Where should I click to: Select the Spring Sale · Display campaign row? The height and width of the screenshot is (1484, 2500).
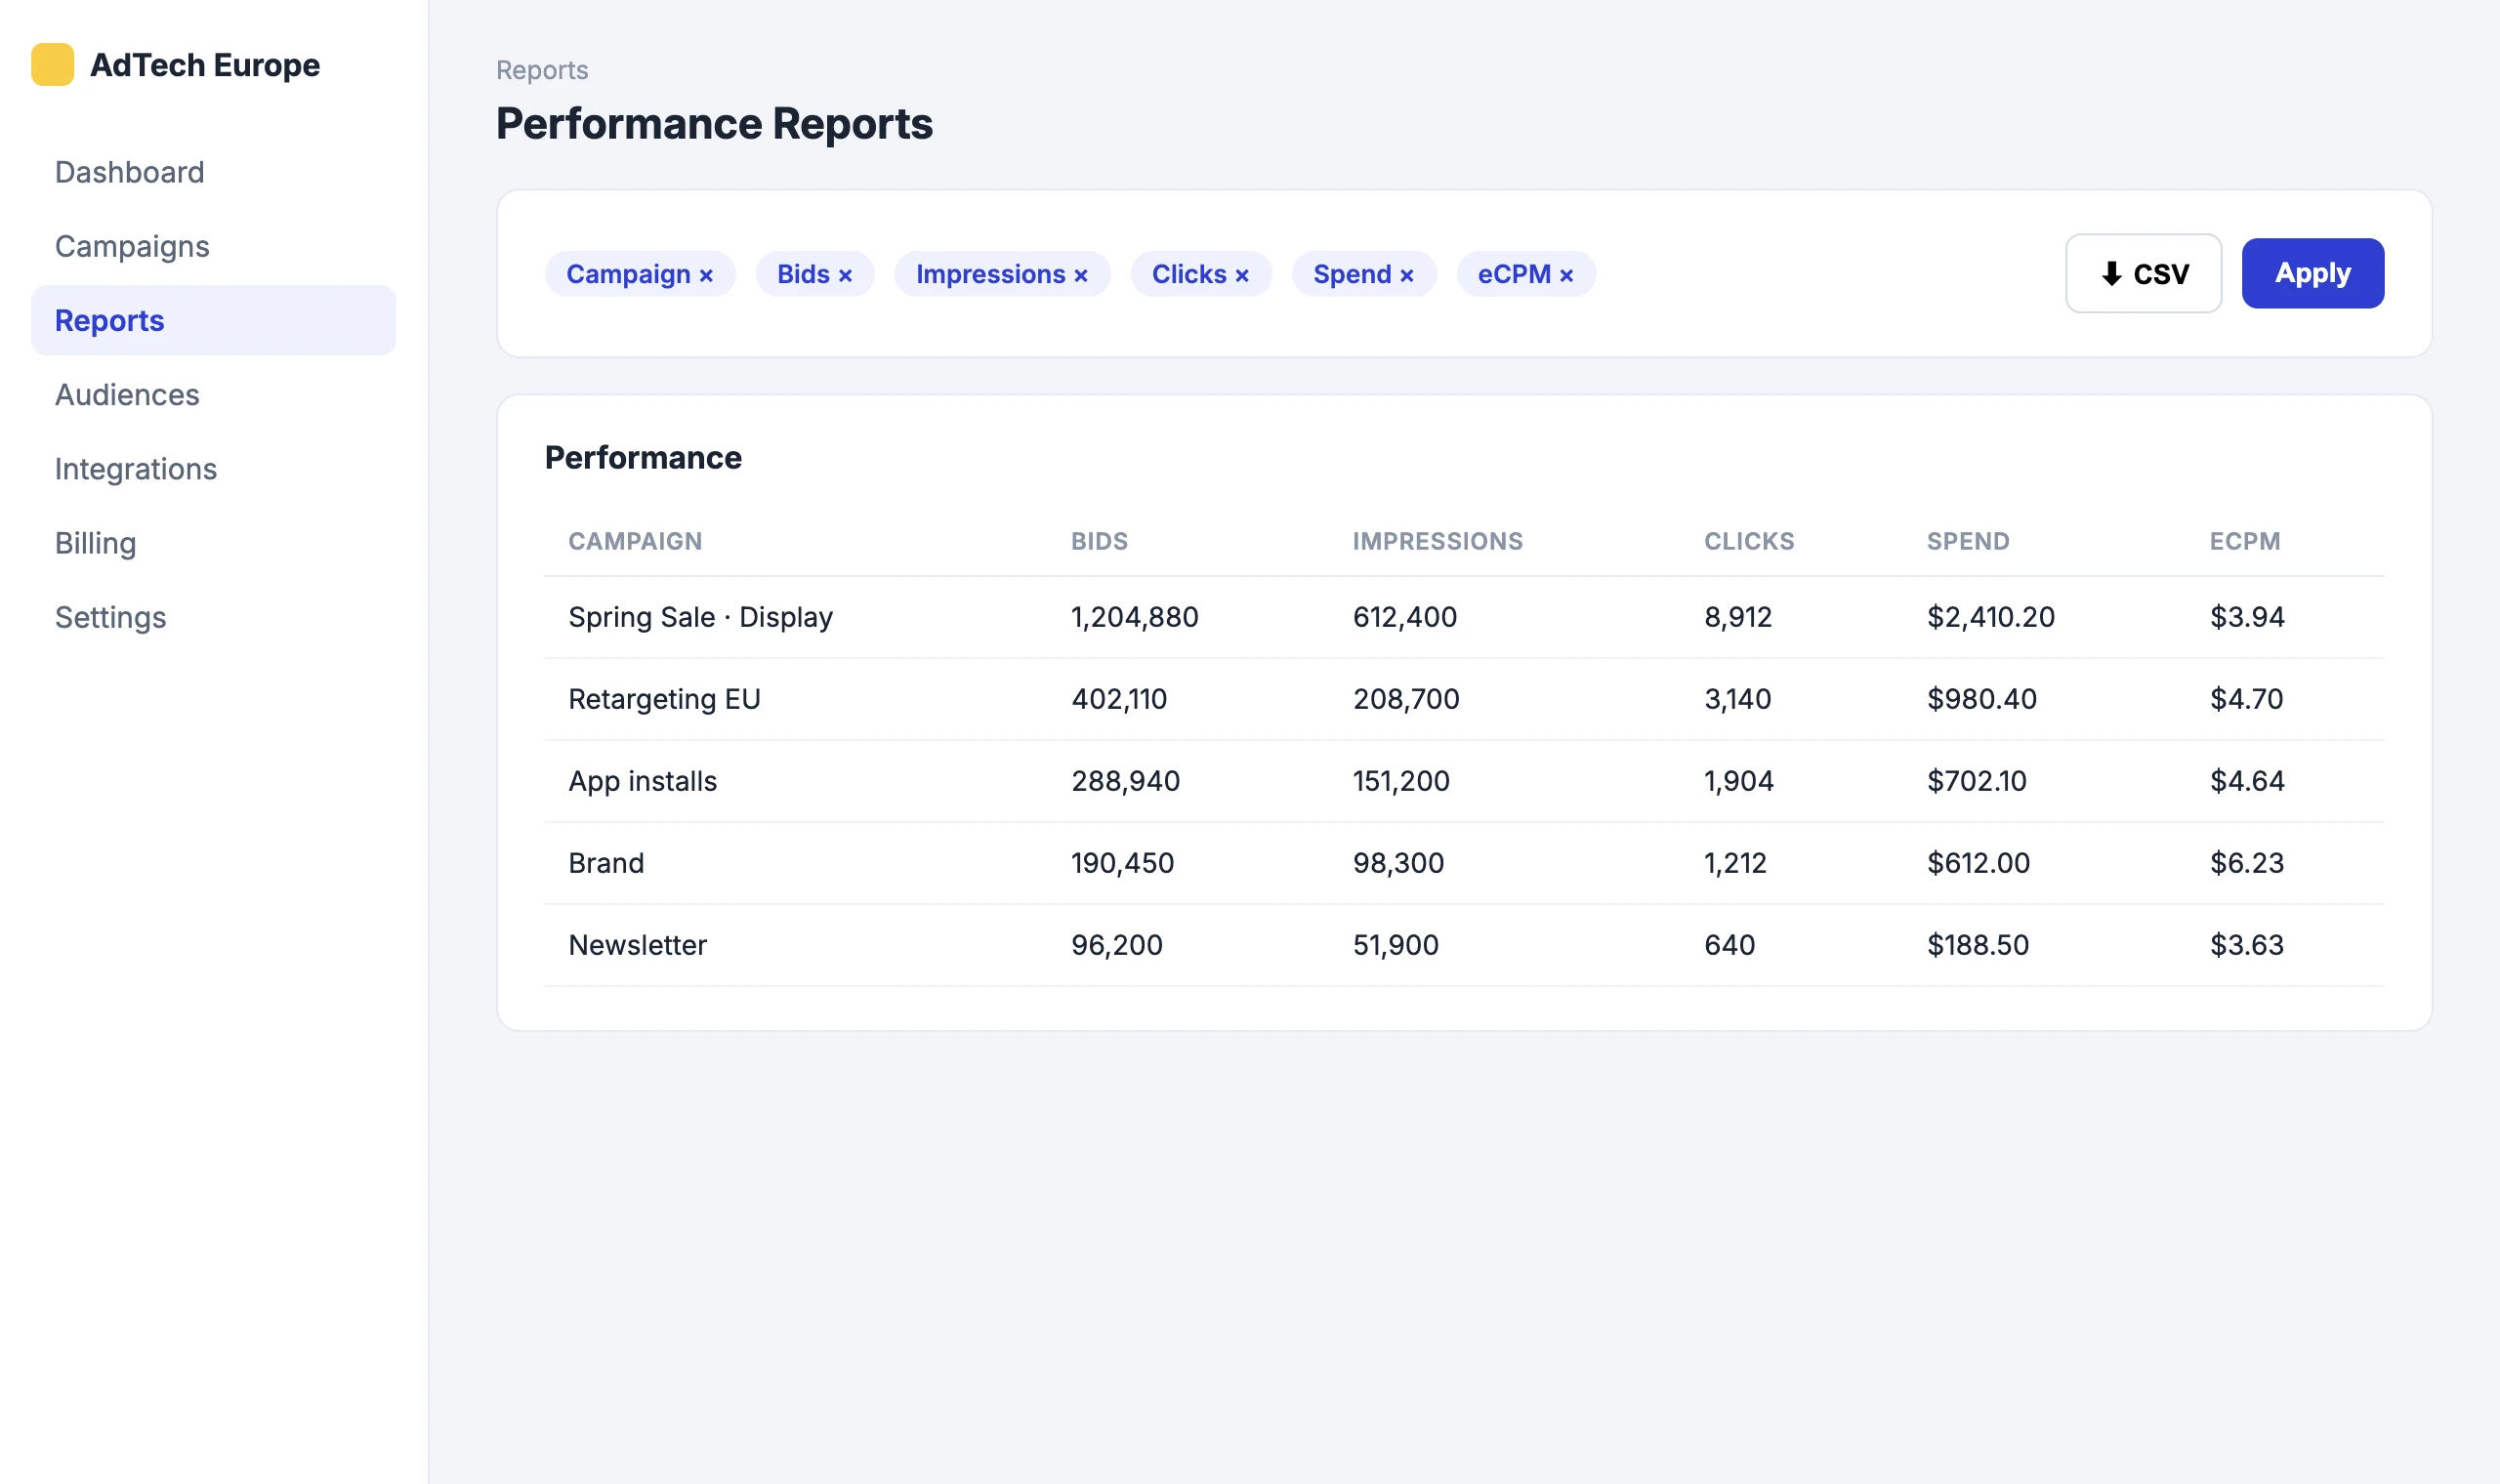pyautogui.click(x=1464, y=617)
